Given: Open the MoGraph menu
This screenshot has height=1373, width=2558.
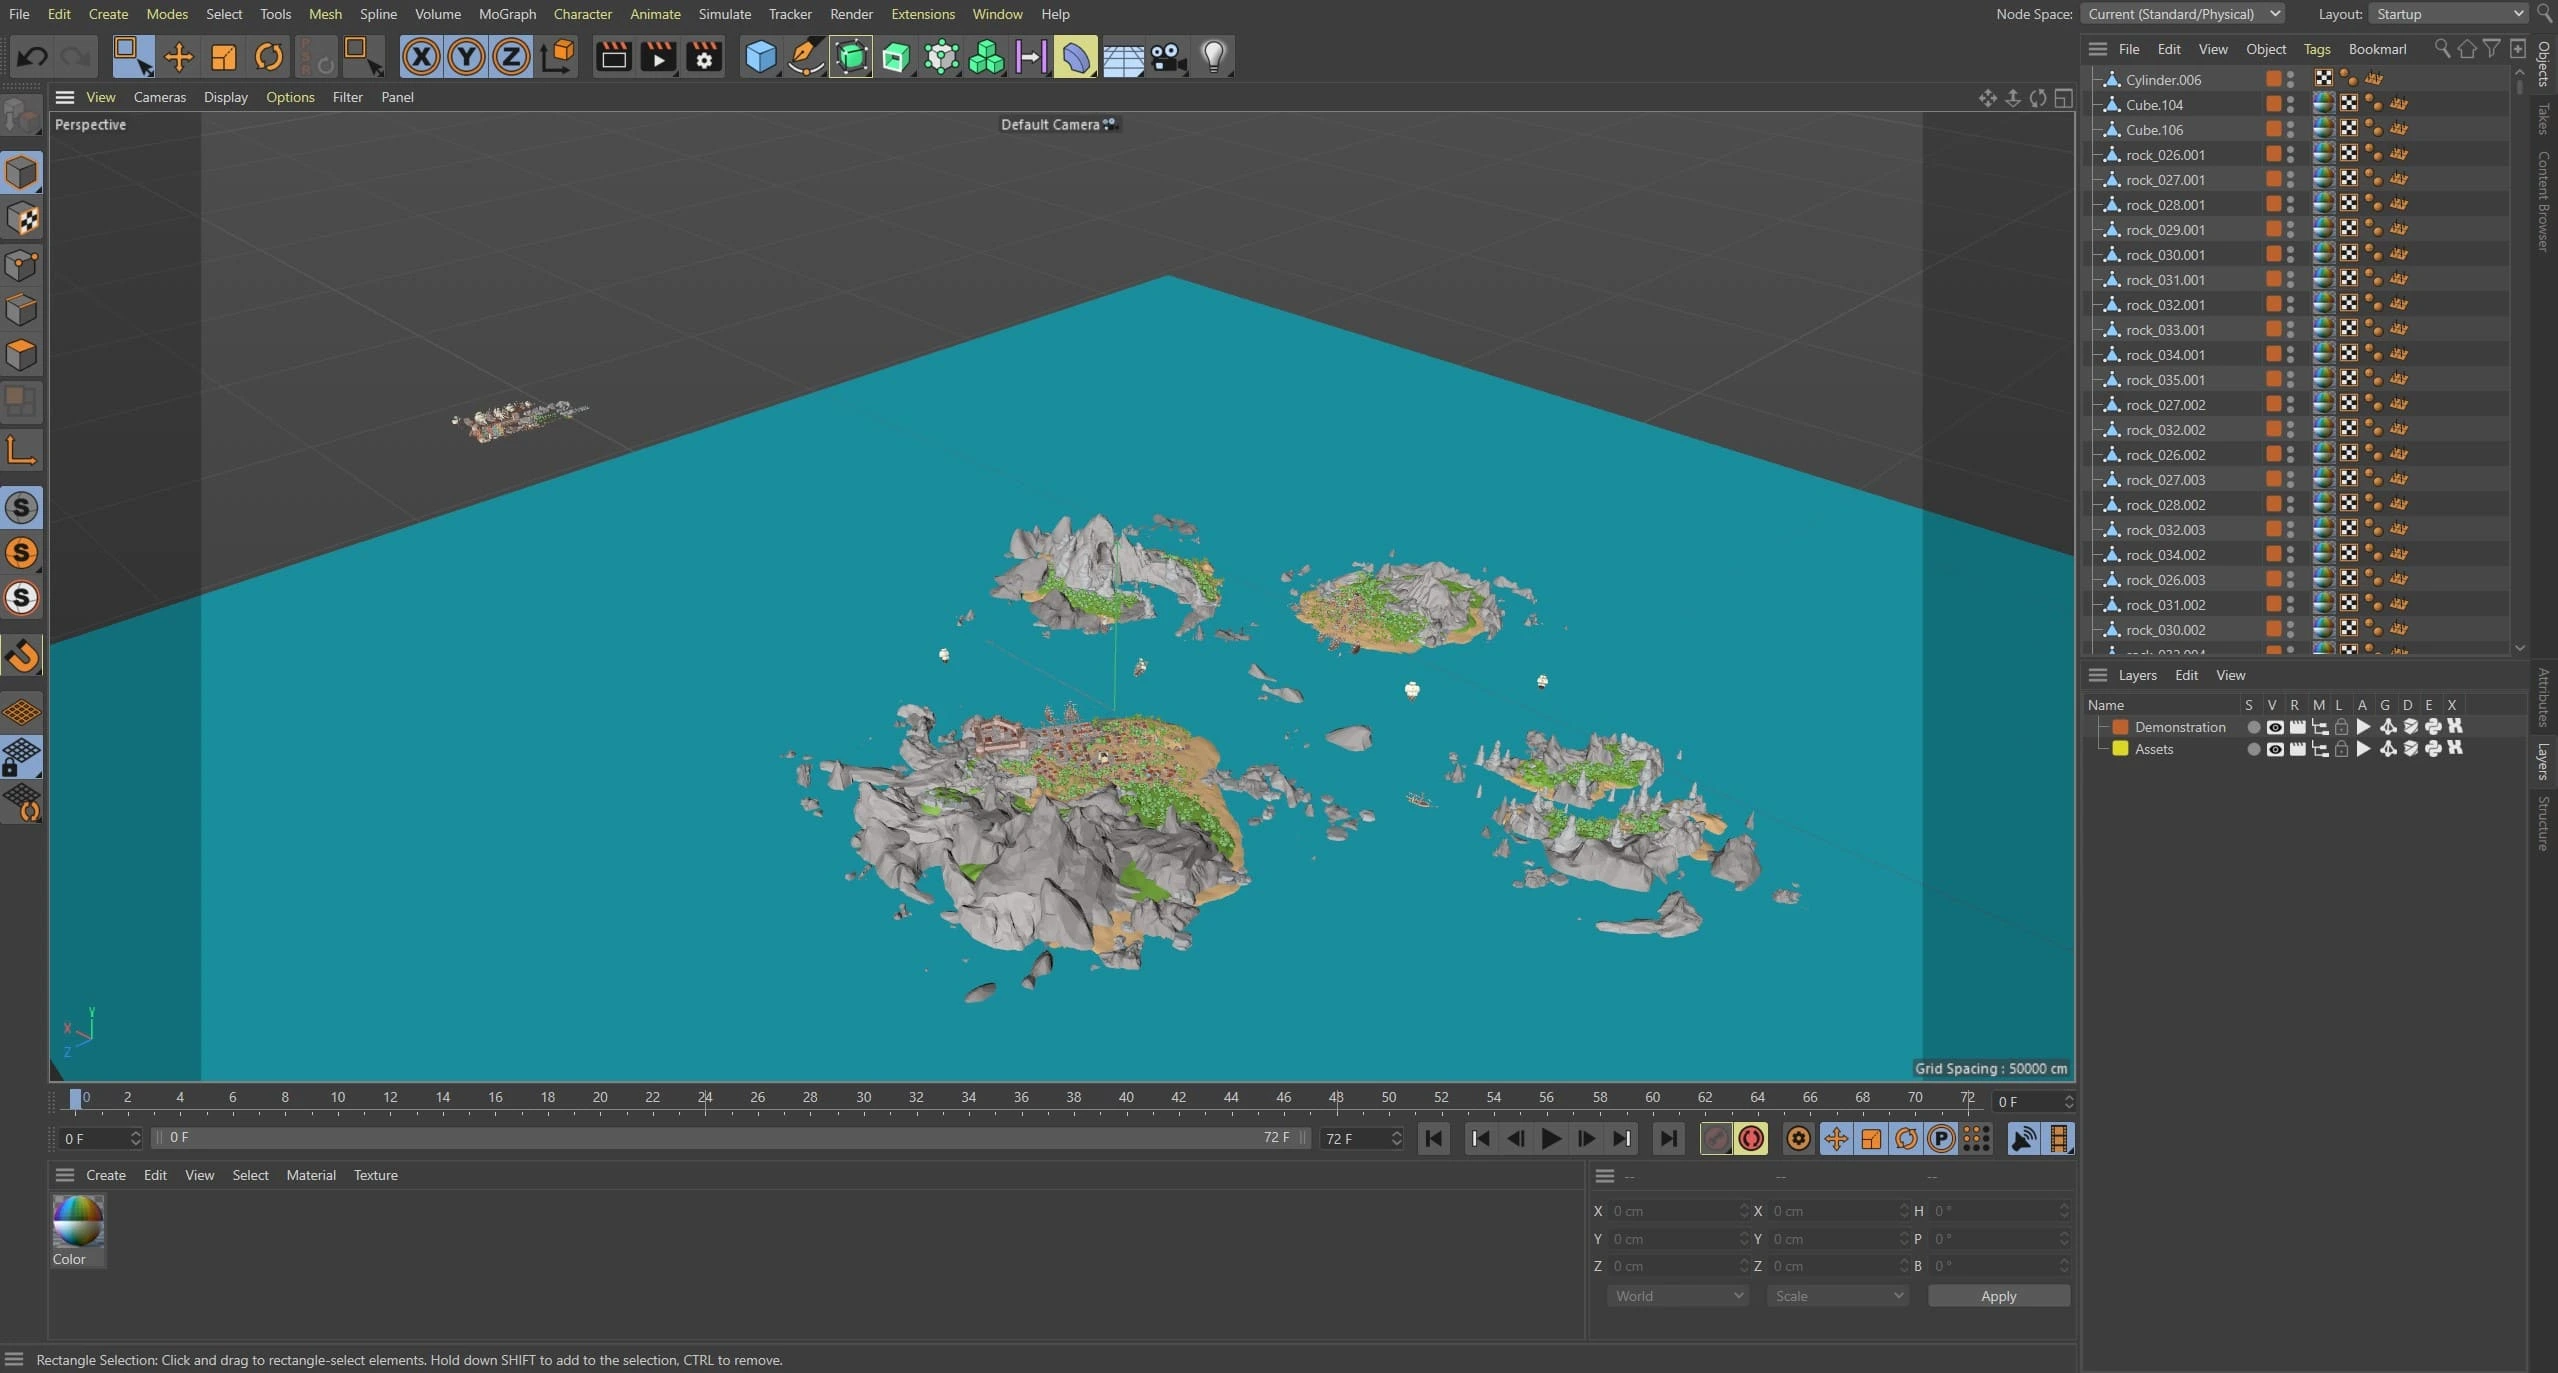Looking at the screenshot, I should pyautogui.click(x=507, y=14).
